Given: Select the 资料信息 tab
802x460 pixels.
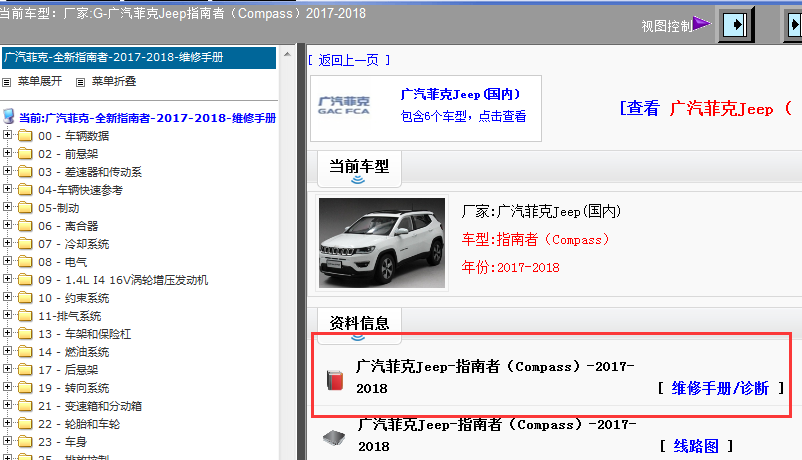Looking at the screenshot, I should [x=359, y=324].
